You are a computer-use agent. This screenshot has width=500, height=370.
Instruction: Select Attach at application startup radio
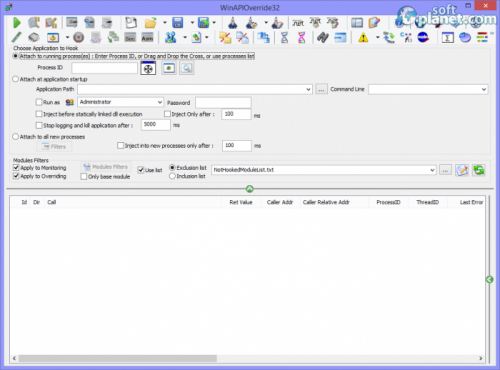pyautogui.click(x=15, y=79)
